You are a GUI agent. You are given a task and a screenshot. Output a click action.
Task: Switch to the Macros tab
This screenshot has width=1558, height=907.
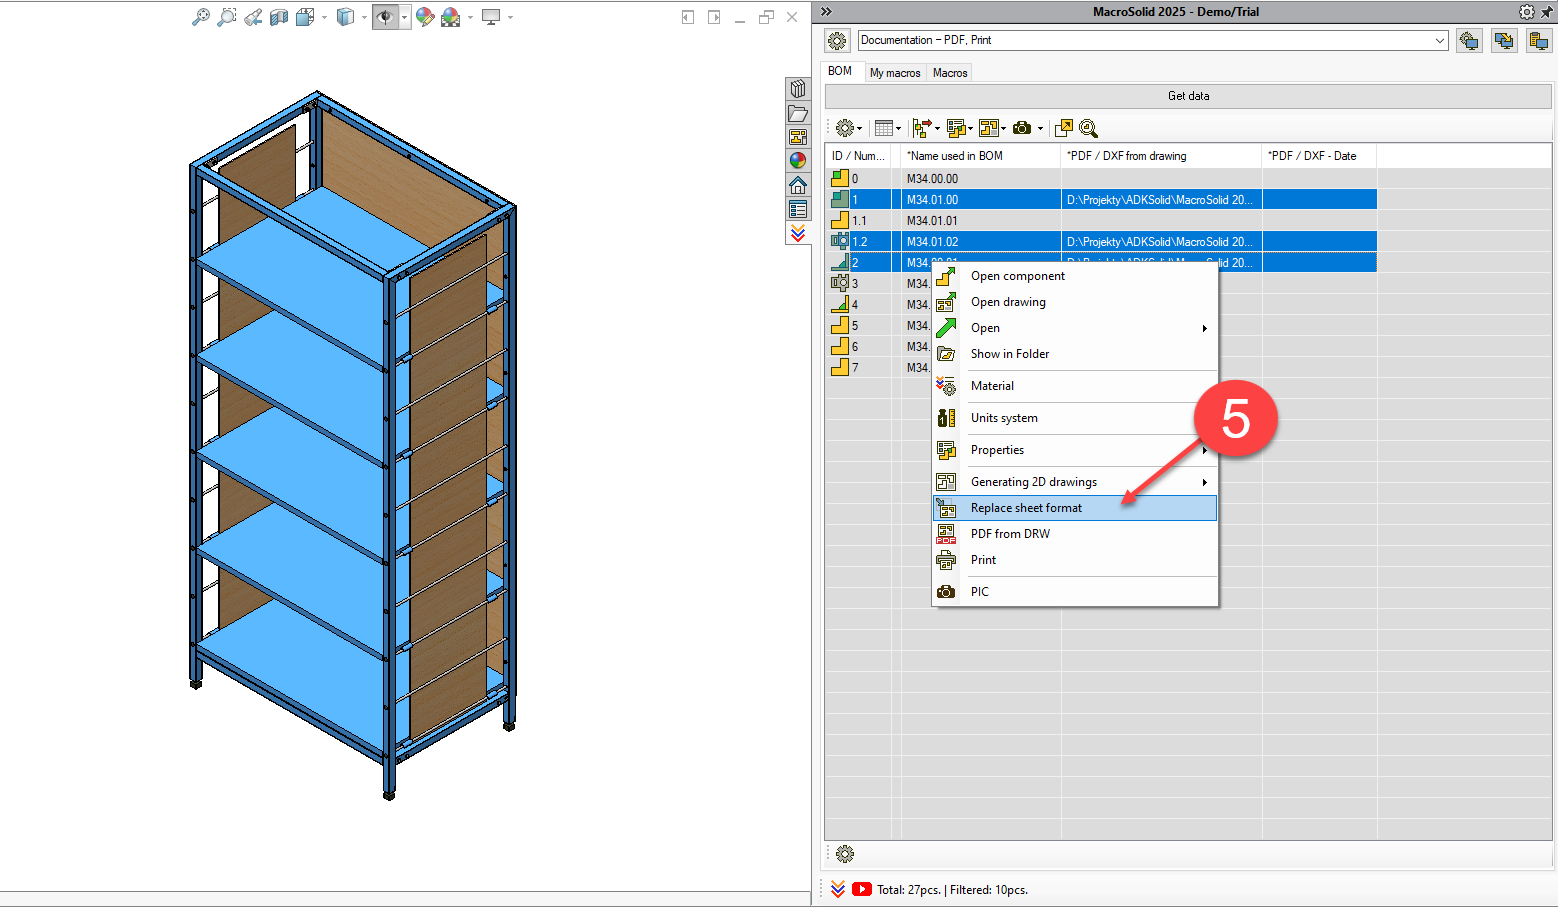coord(950,73)
